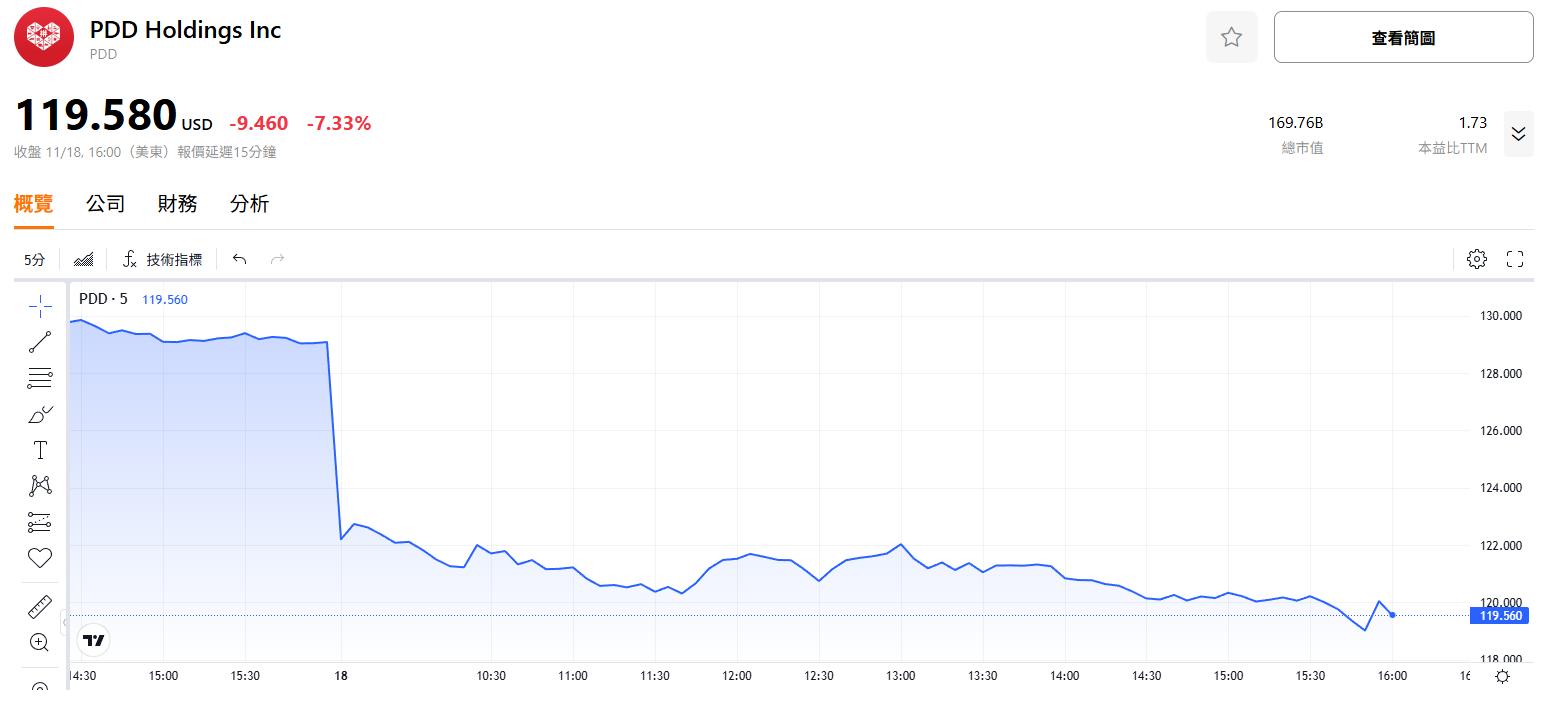This screenshot has height=702, width=1544.
Task: Switch to the 公司 tab
Action: tap(105, 204)
